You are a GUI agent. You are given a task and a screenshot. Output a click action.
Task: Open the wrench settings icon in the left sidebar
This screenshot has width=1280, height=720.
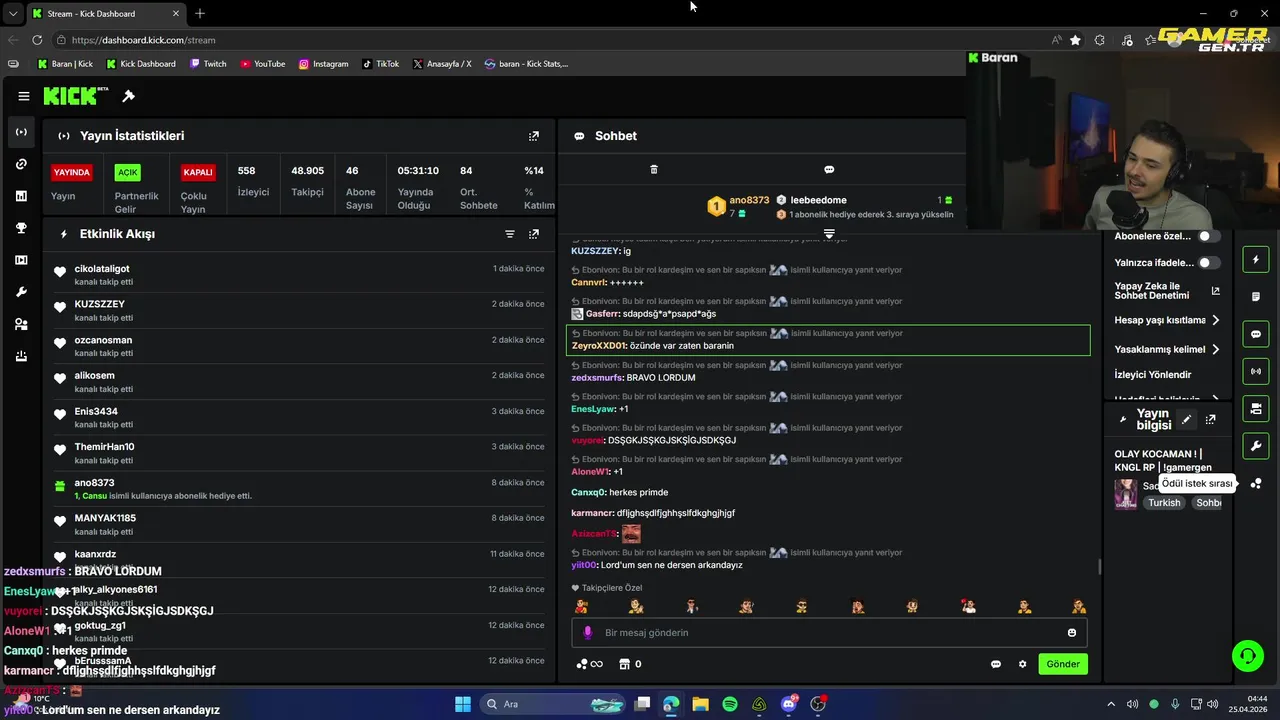[21, 292]
